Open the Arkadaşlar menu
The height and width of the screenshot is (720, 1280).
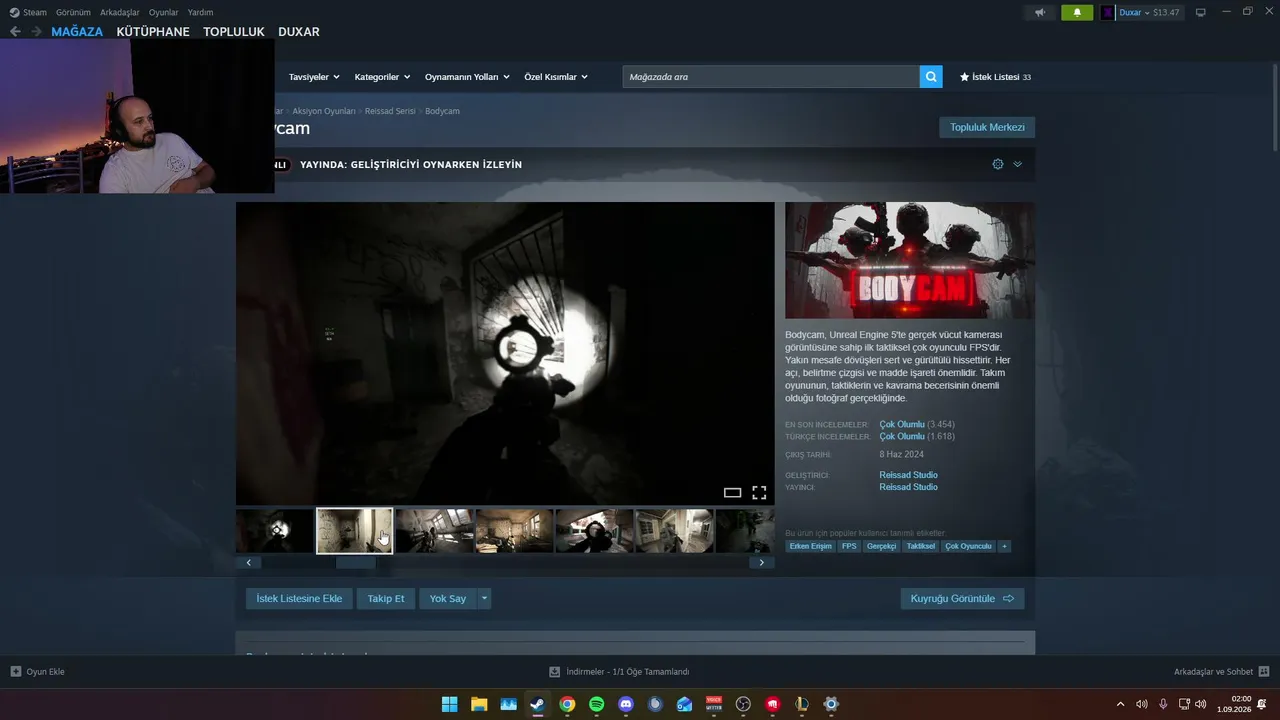pos(120,12)
